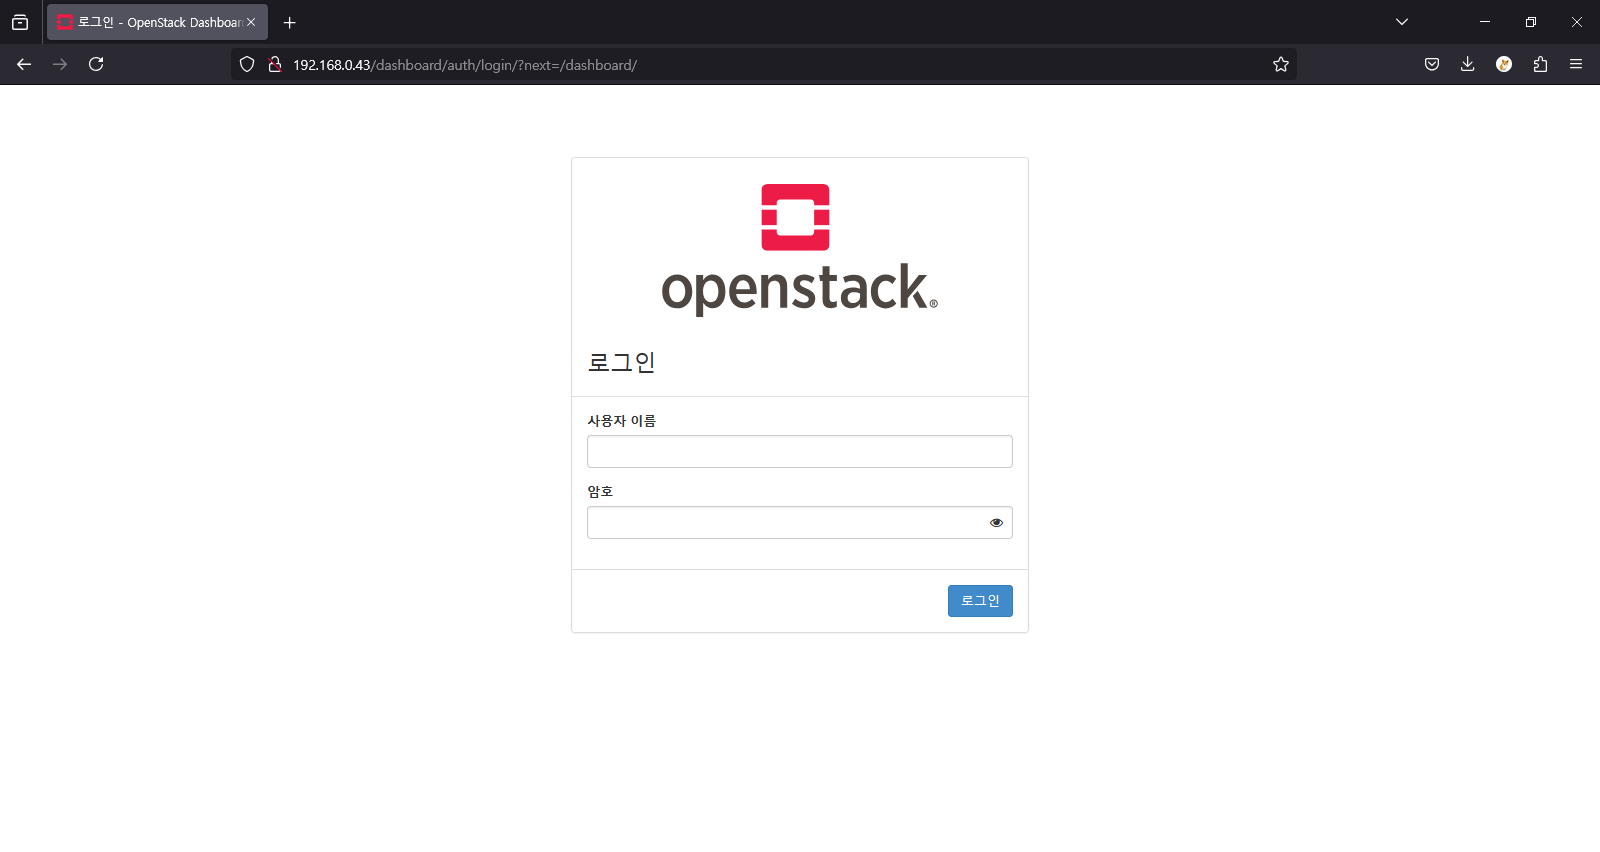
Task: Open the Extensions puzzle icon
Action: click(1540, 64)
